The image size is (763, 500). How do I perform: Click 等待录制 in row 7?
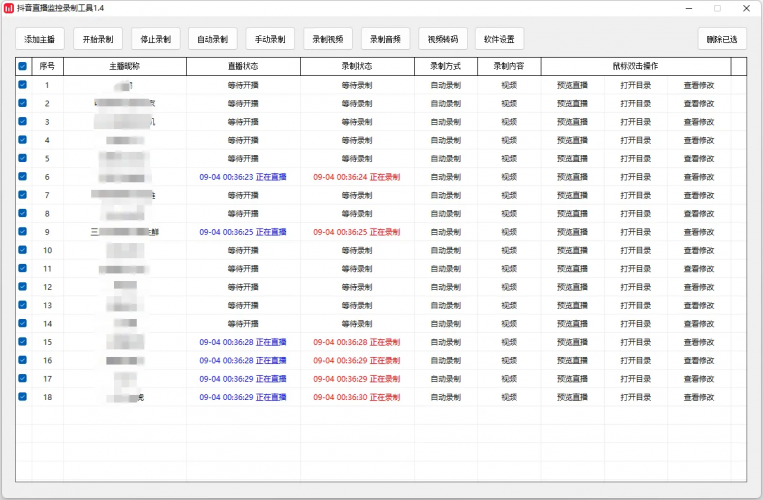(357, 195)
